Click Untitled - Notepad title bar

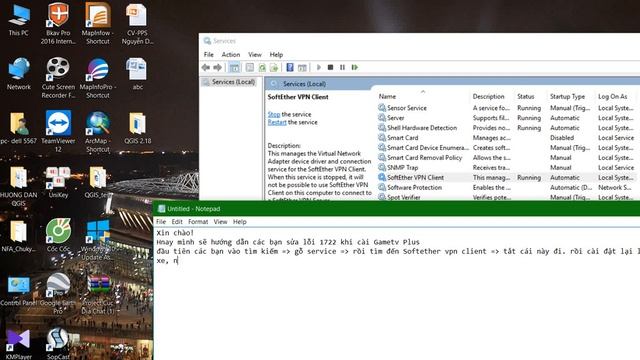click(x=397, y=209)
